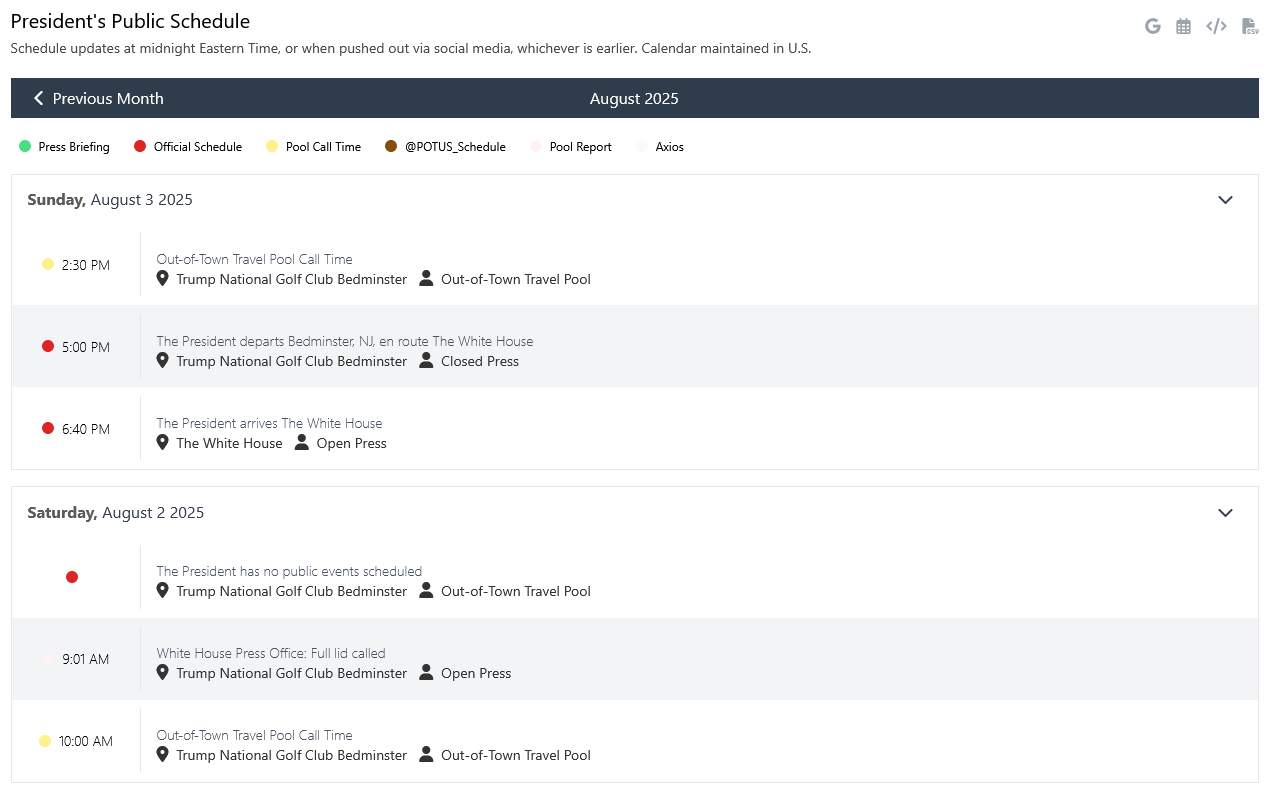Click the 9:01 AM event time
This screenshot has height=792, width=1266.
point(86,660)
